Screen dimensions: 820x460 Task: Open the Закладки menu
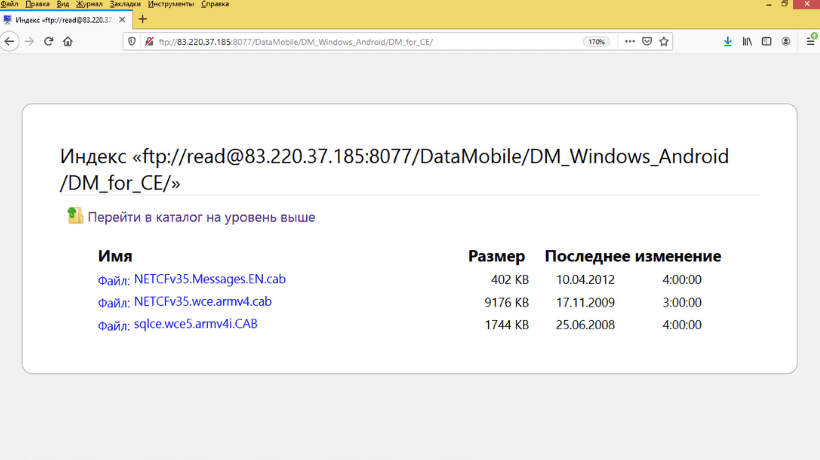(x=125, y=4)
